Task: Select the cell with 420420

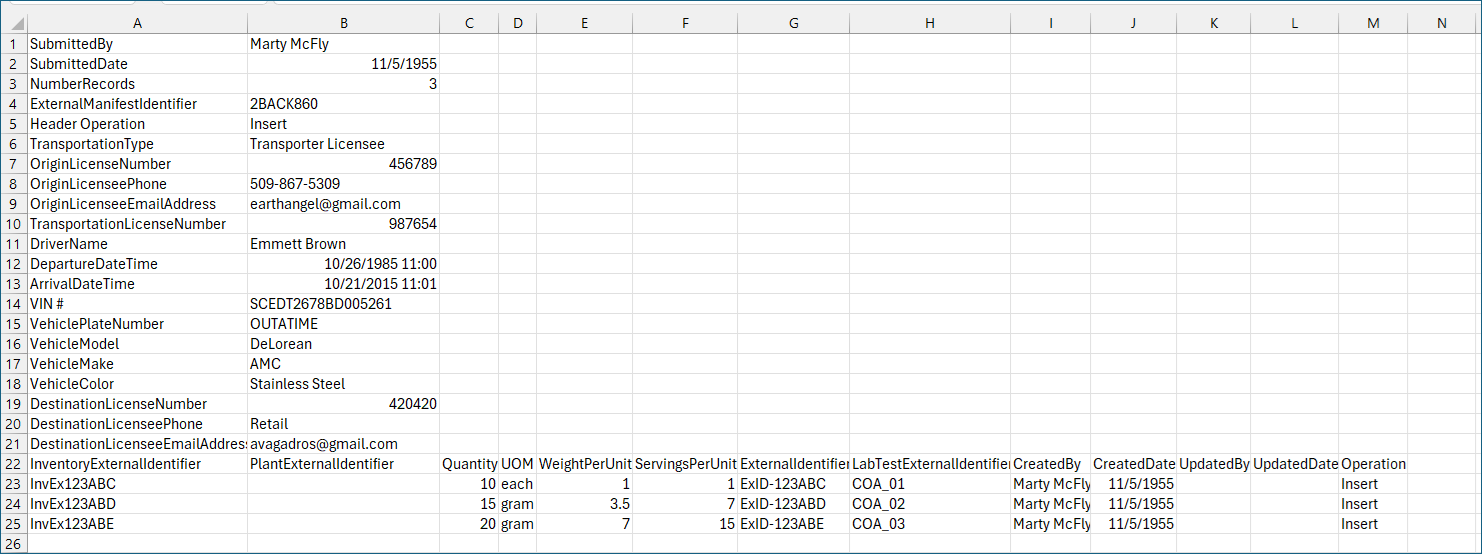Action: [343, 404]
